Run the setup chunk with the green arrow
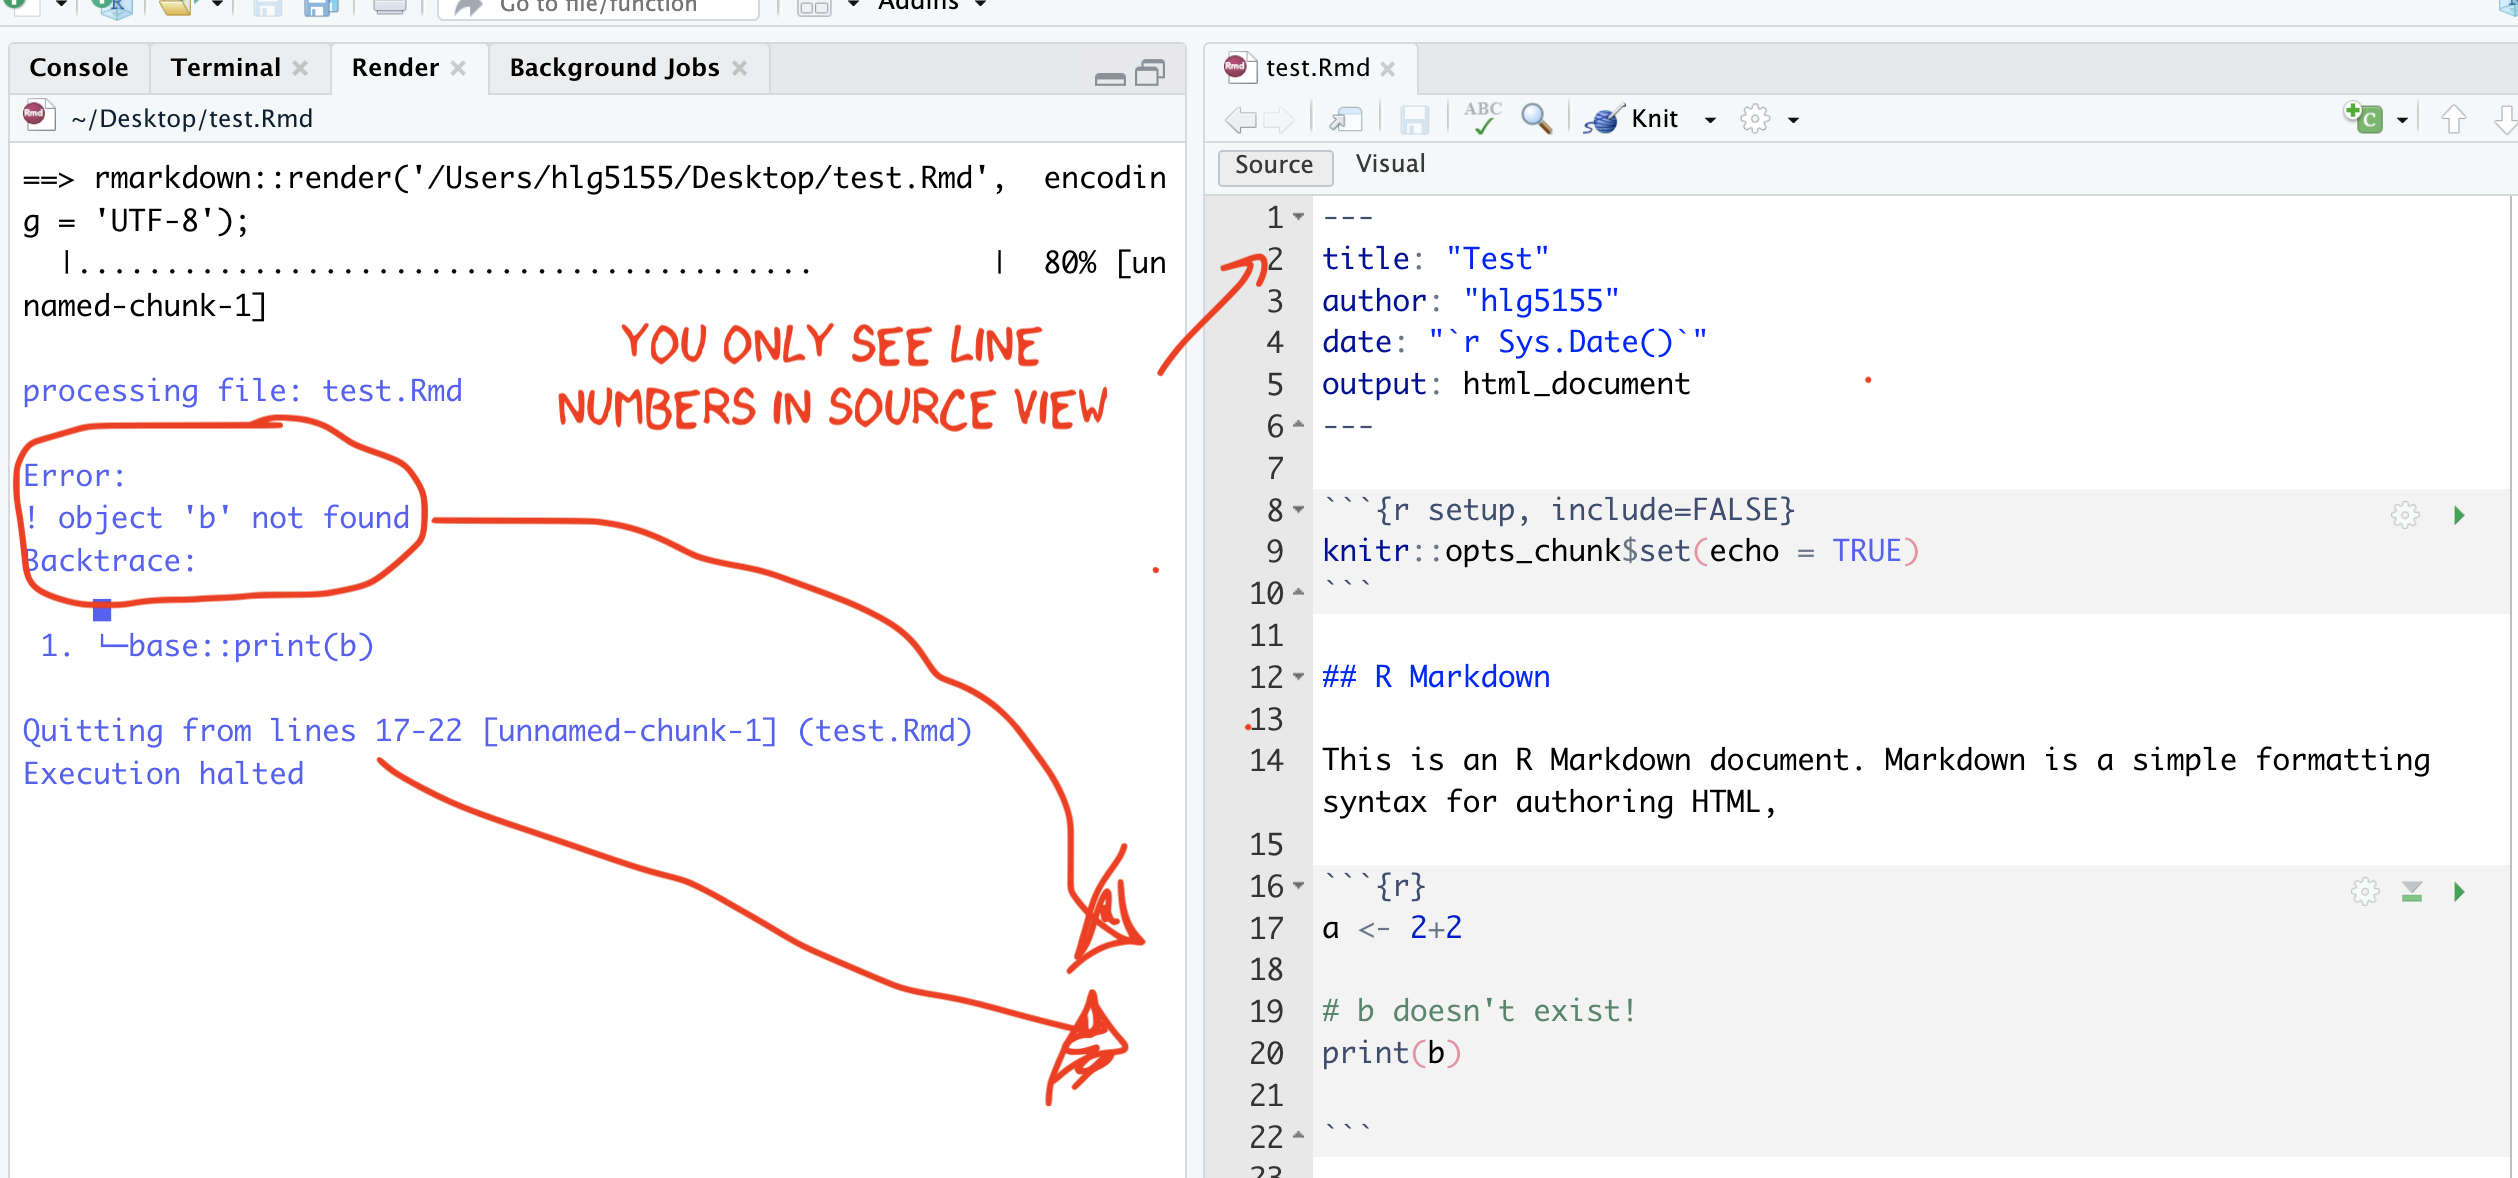The width and height of the screenshot is (2518, 1178). click(x=2459, y=516)
